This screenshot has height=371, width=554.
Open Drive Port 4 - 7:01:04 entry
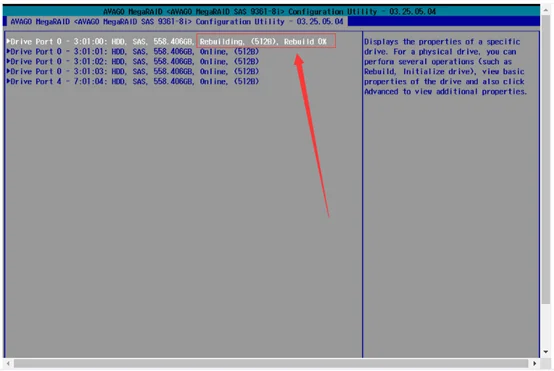click(133, 81)
